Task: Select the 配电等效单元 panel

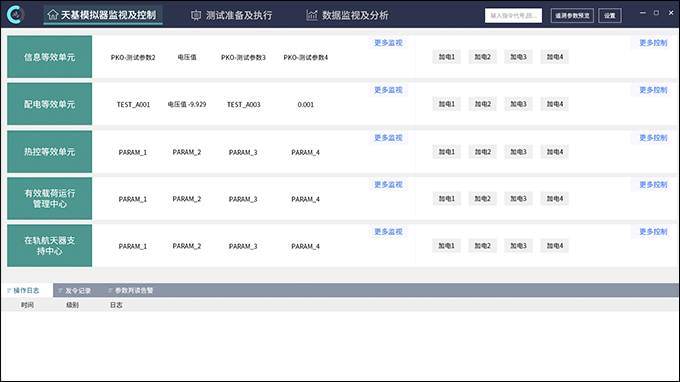Action: [x=49, y=104]
